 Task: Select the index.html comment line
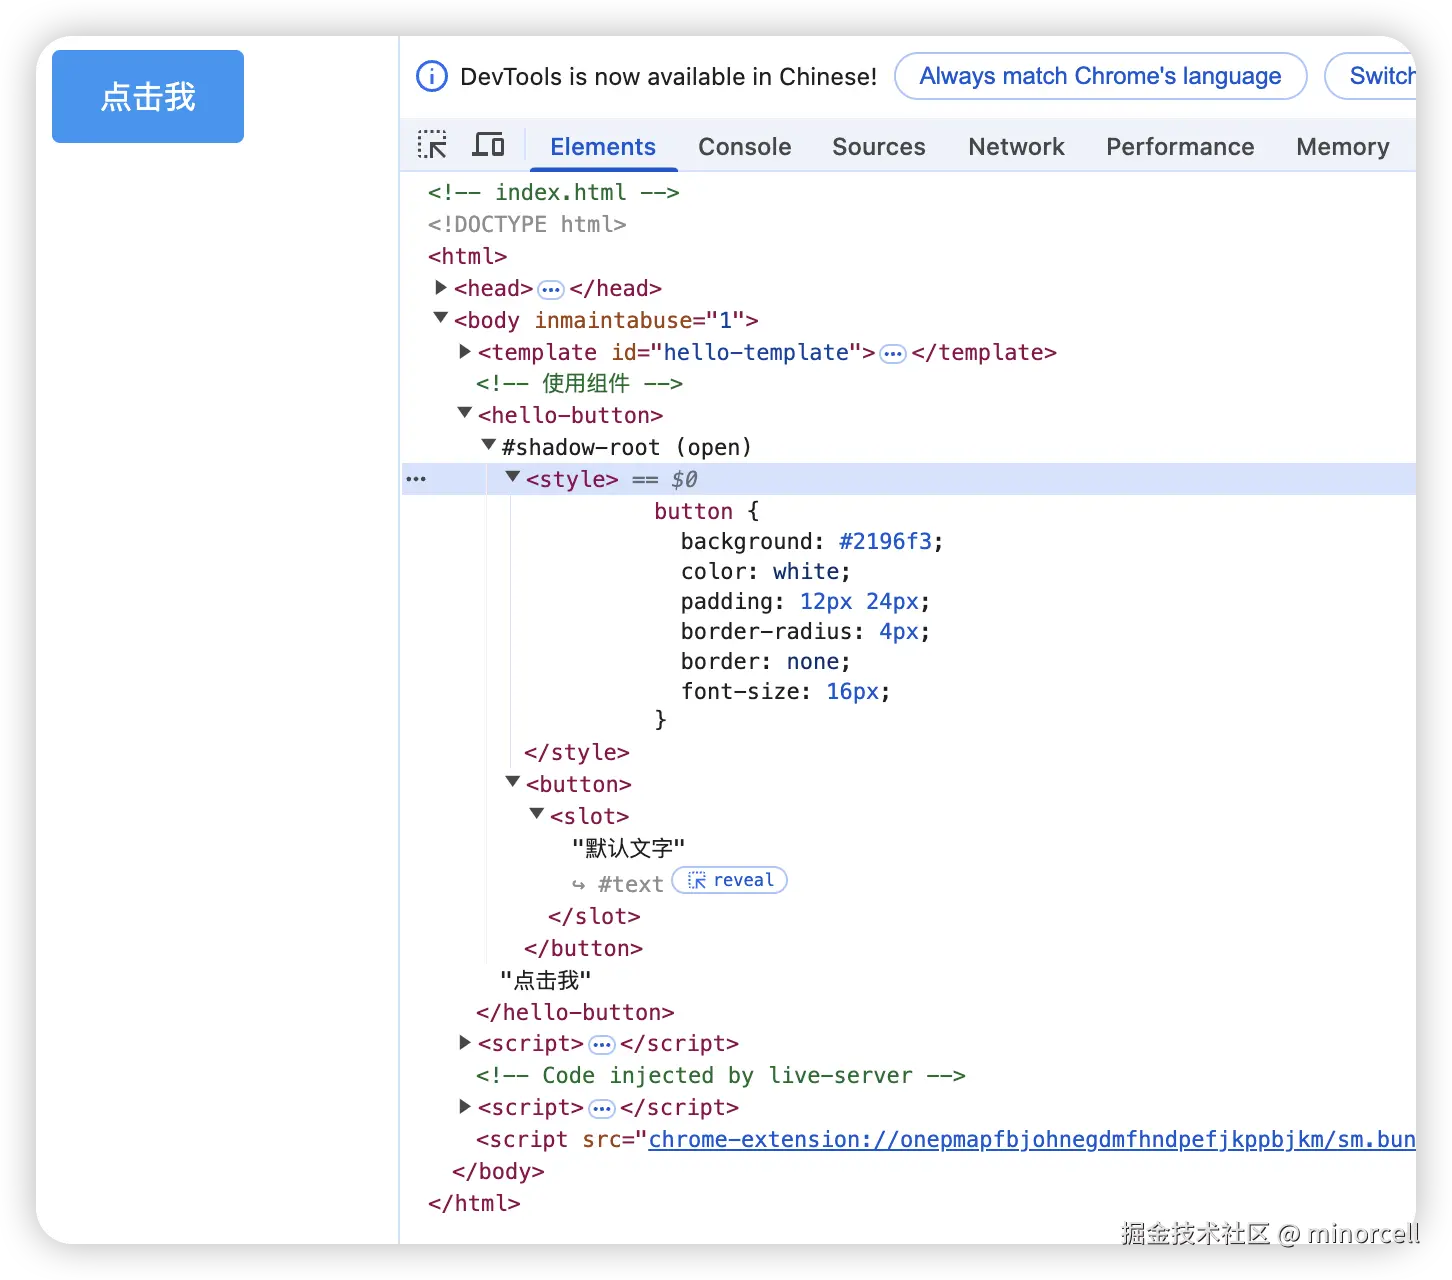554,192
